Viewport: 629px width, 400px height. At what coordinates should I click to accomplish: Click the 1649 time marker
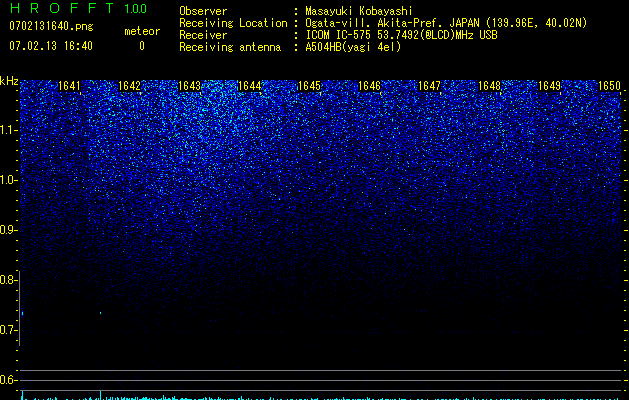(x=549, y=86)
